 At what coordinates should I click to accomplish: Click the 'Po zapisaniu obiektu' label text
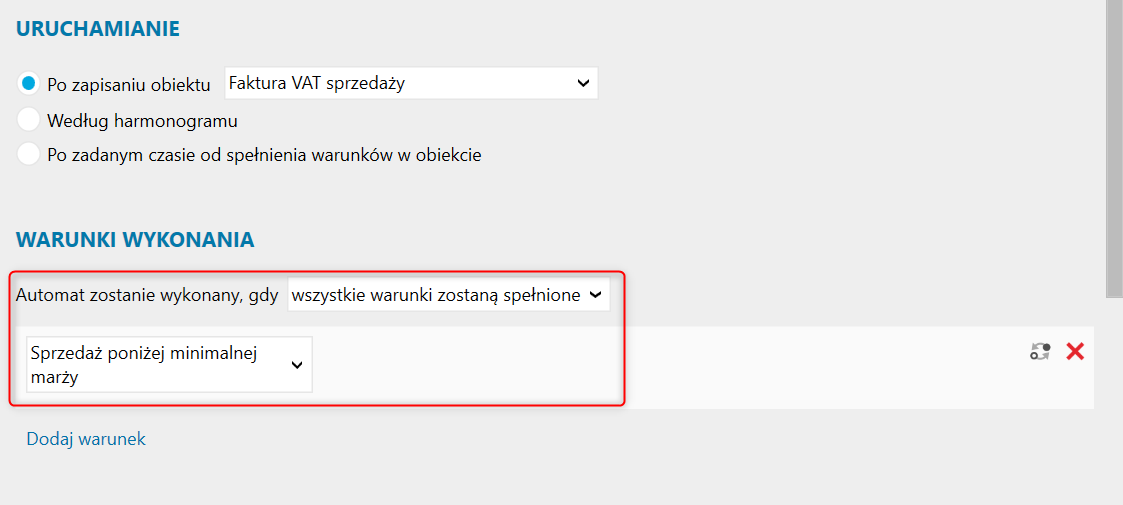coord(129,85)
